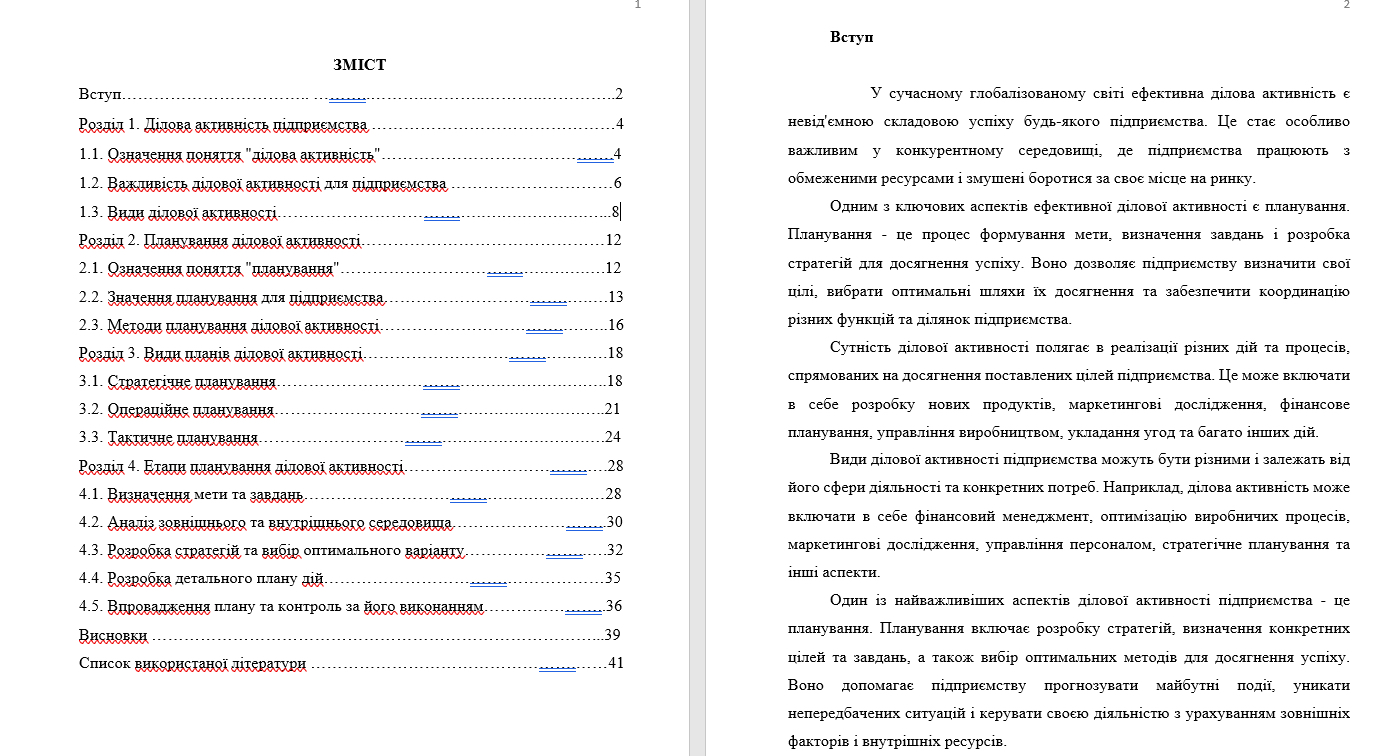Viewport: 1394px width, 756px height.
Task: Click line 'Список використаної літератури'
Action: 351,663
